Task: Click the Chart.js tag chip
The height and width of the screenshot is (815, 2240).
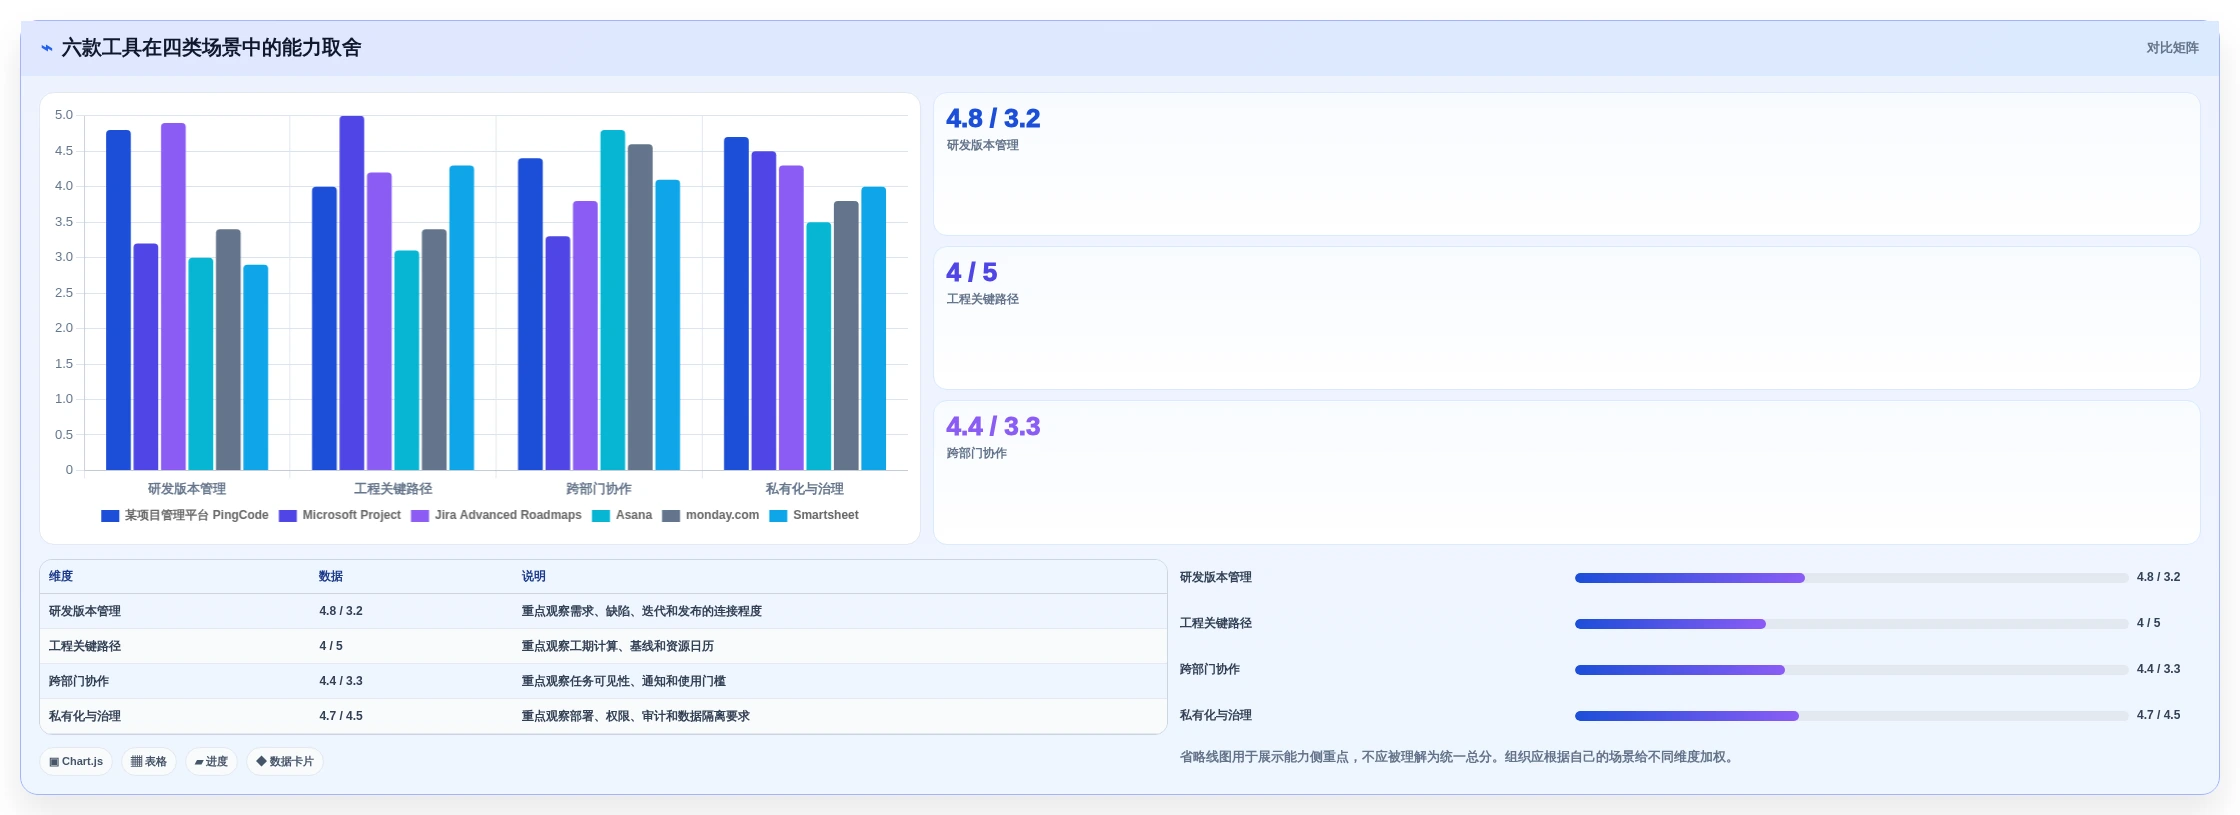Action: click(x=76, y=762)
